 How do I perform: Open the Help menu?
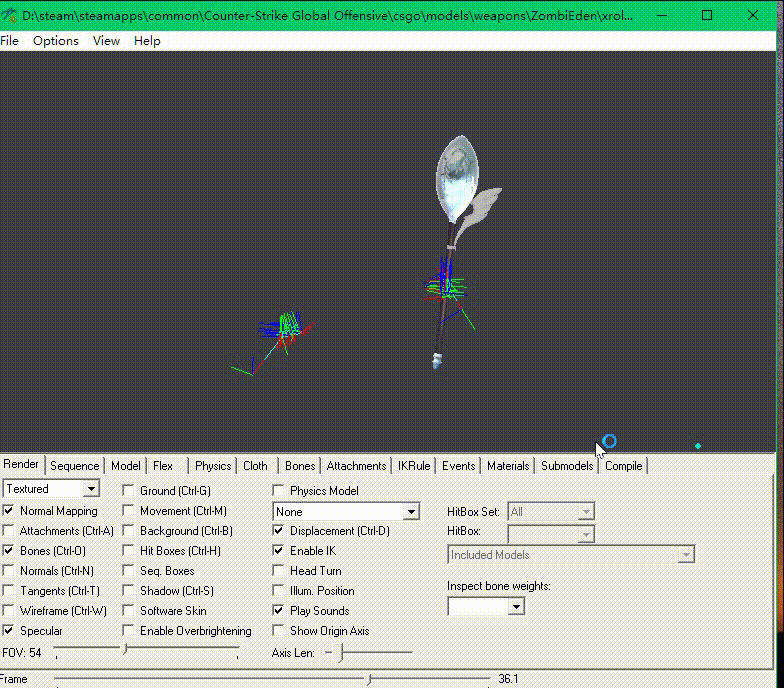point(147,41)
